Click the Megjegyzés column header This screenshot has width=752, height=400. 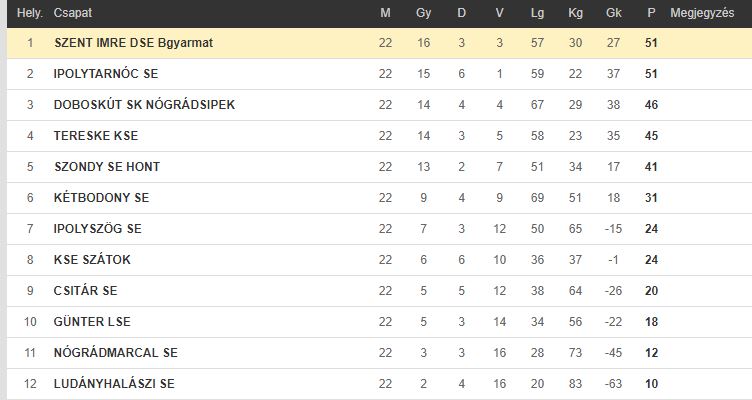click(x=702, y=13)
